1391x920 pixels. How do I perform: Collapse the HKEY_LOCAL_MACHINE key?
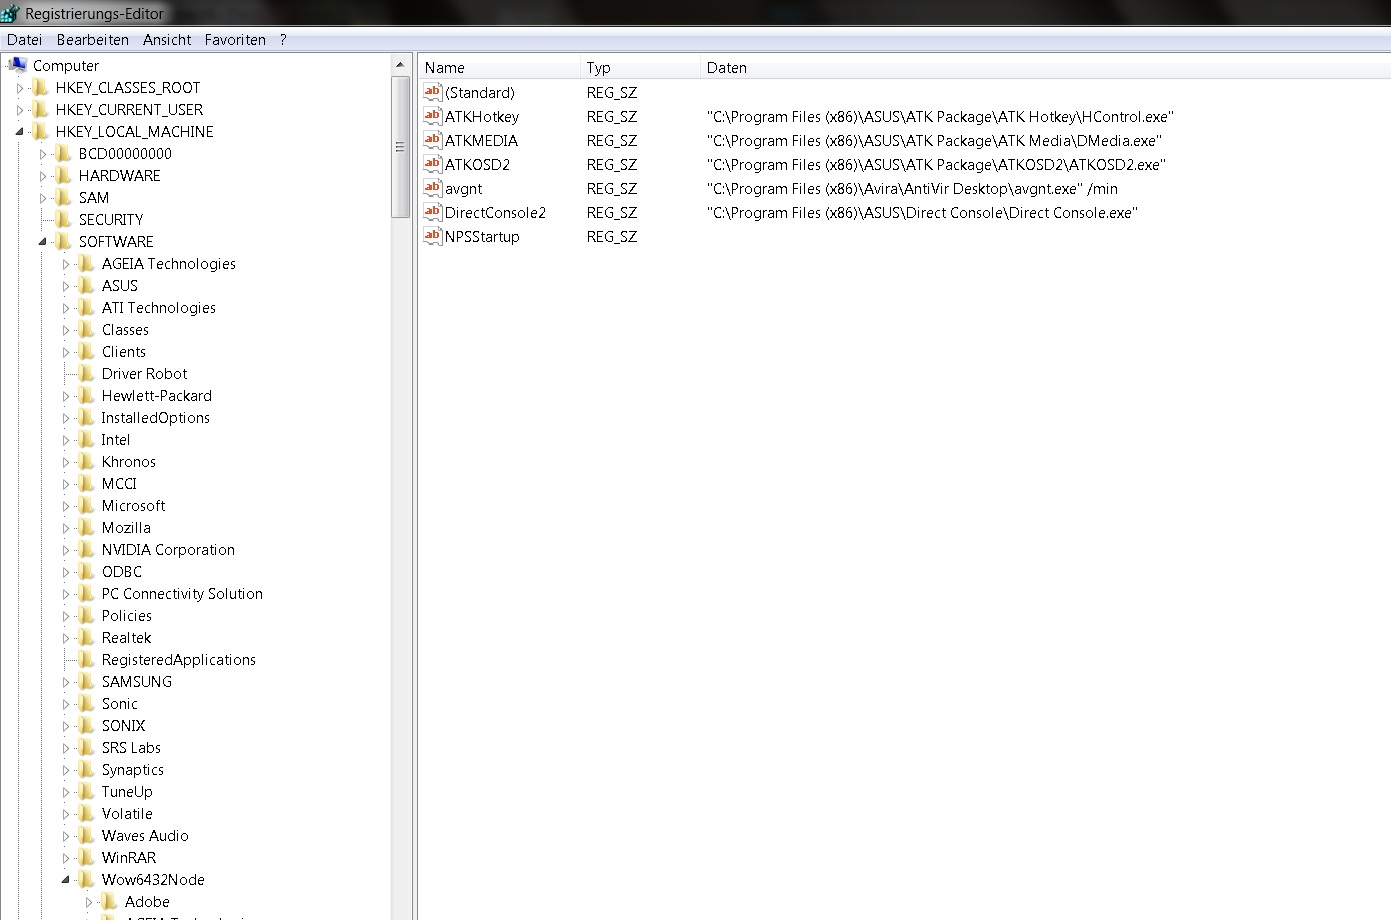20,132
